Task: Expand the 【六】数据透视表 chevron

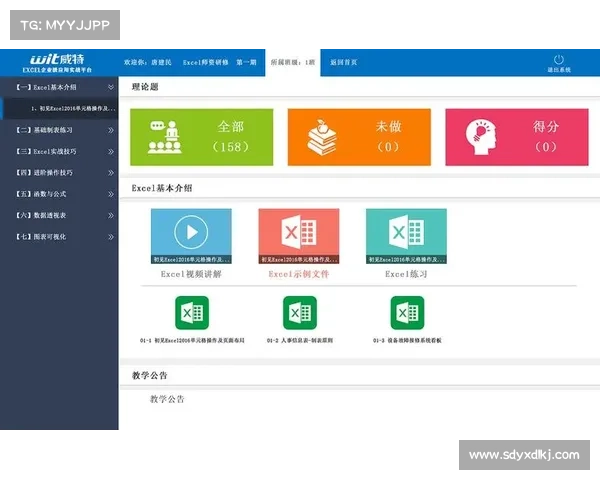Action: pyautogui.click(x=111, y=216)
